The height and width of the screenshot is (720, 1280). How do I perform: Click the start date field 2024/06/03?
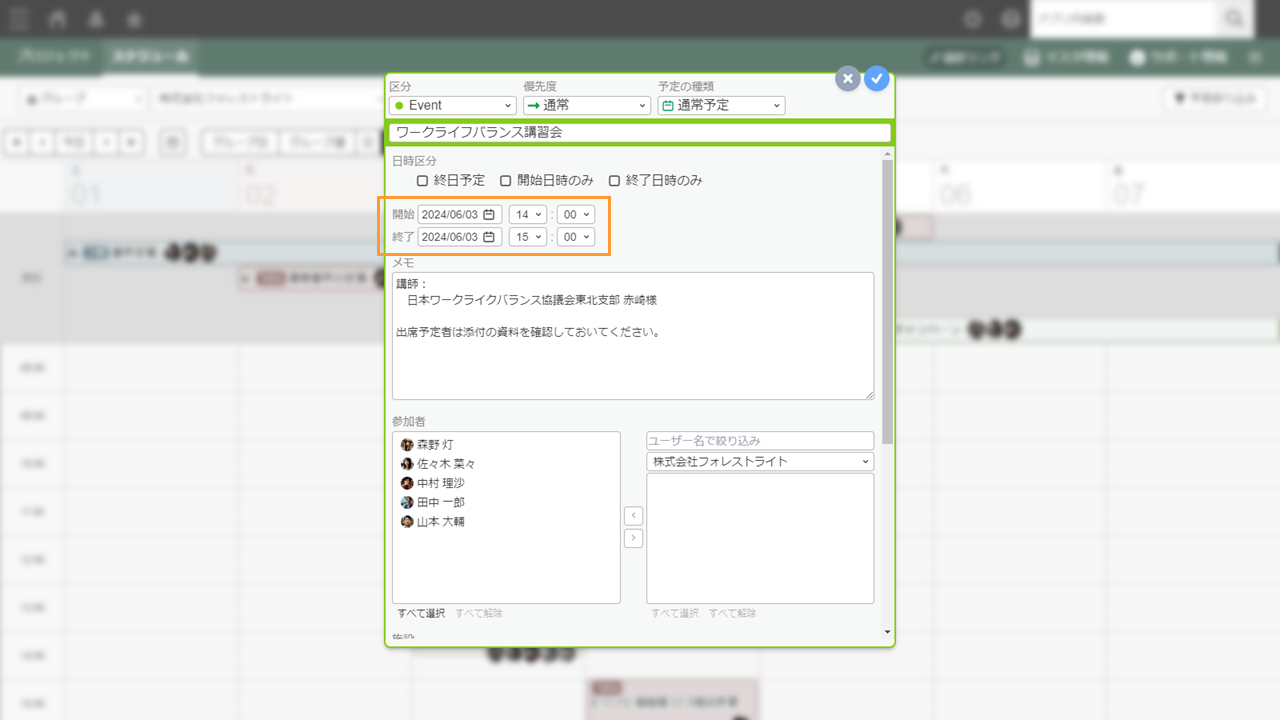(x=460, y=214)
